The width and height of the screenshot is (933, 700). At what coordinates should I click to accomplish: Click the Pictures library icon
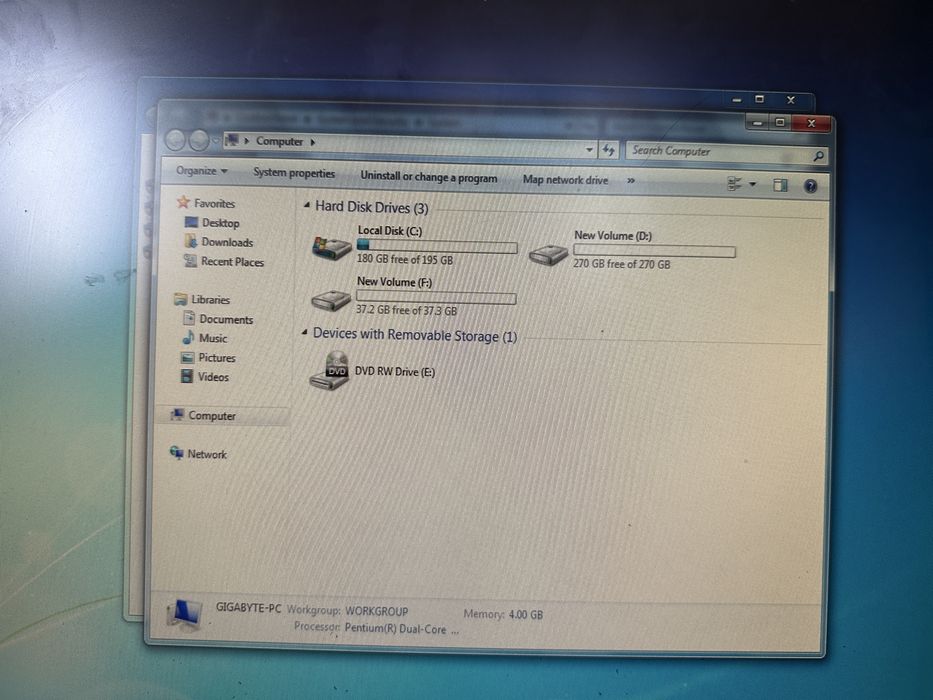click(x=187, y=357)
